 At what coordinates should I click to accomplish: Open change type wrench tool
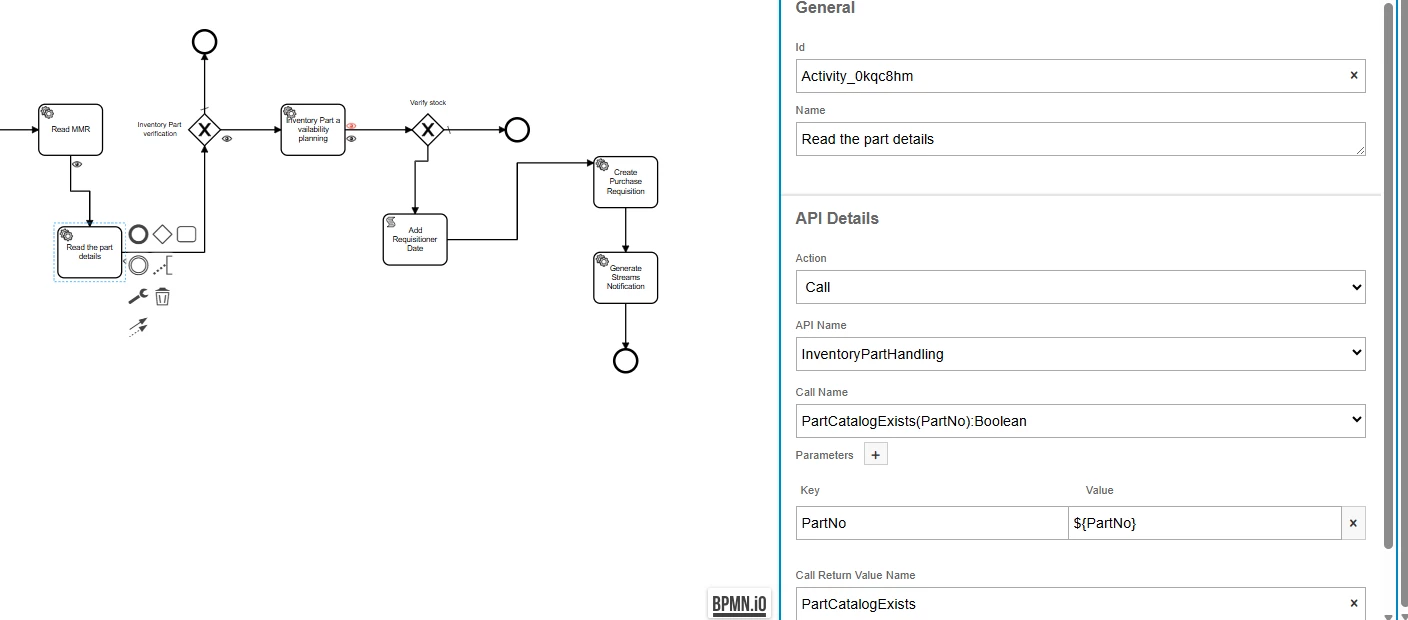138,296
